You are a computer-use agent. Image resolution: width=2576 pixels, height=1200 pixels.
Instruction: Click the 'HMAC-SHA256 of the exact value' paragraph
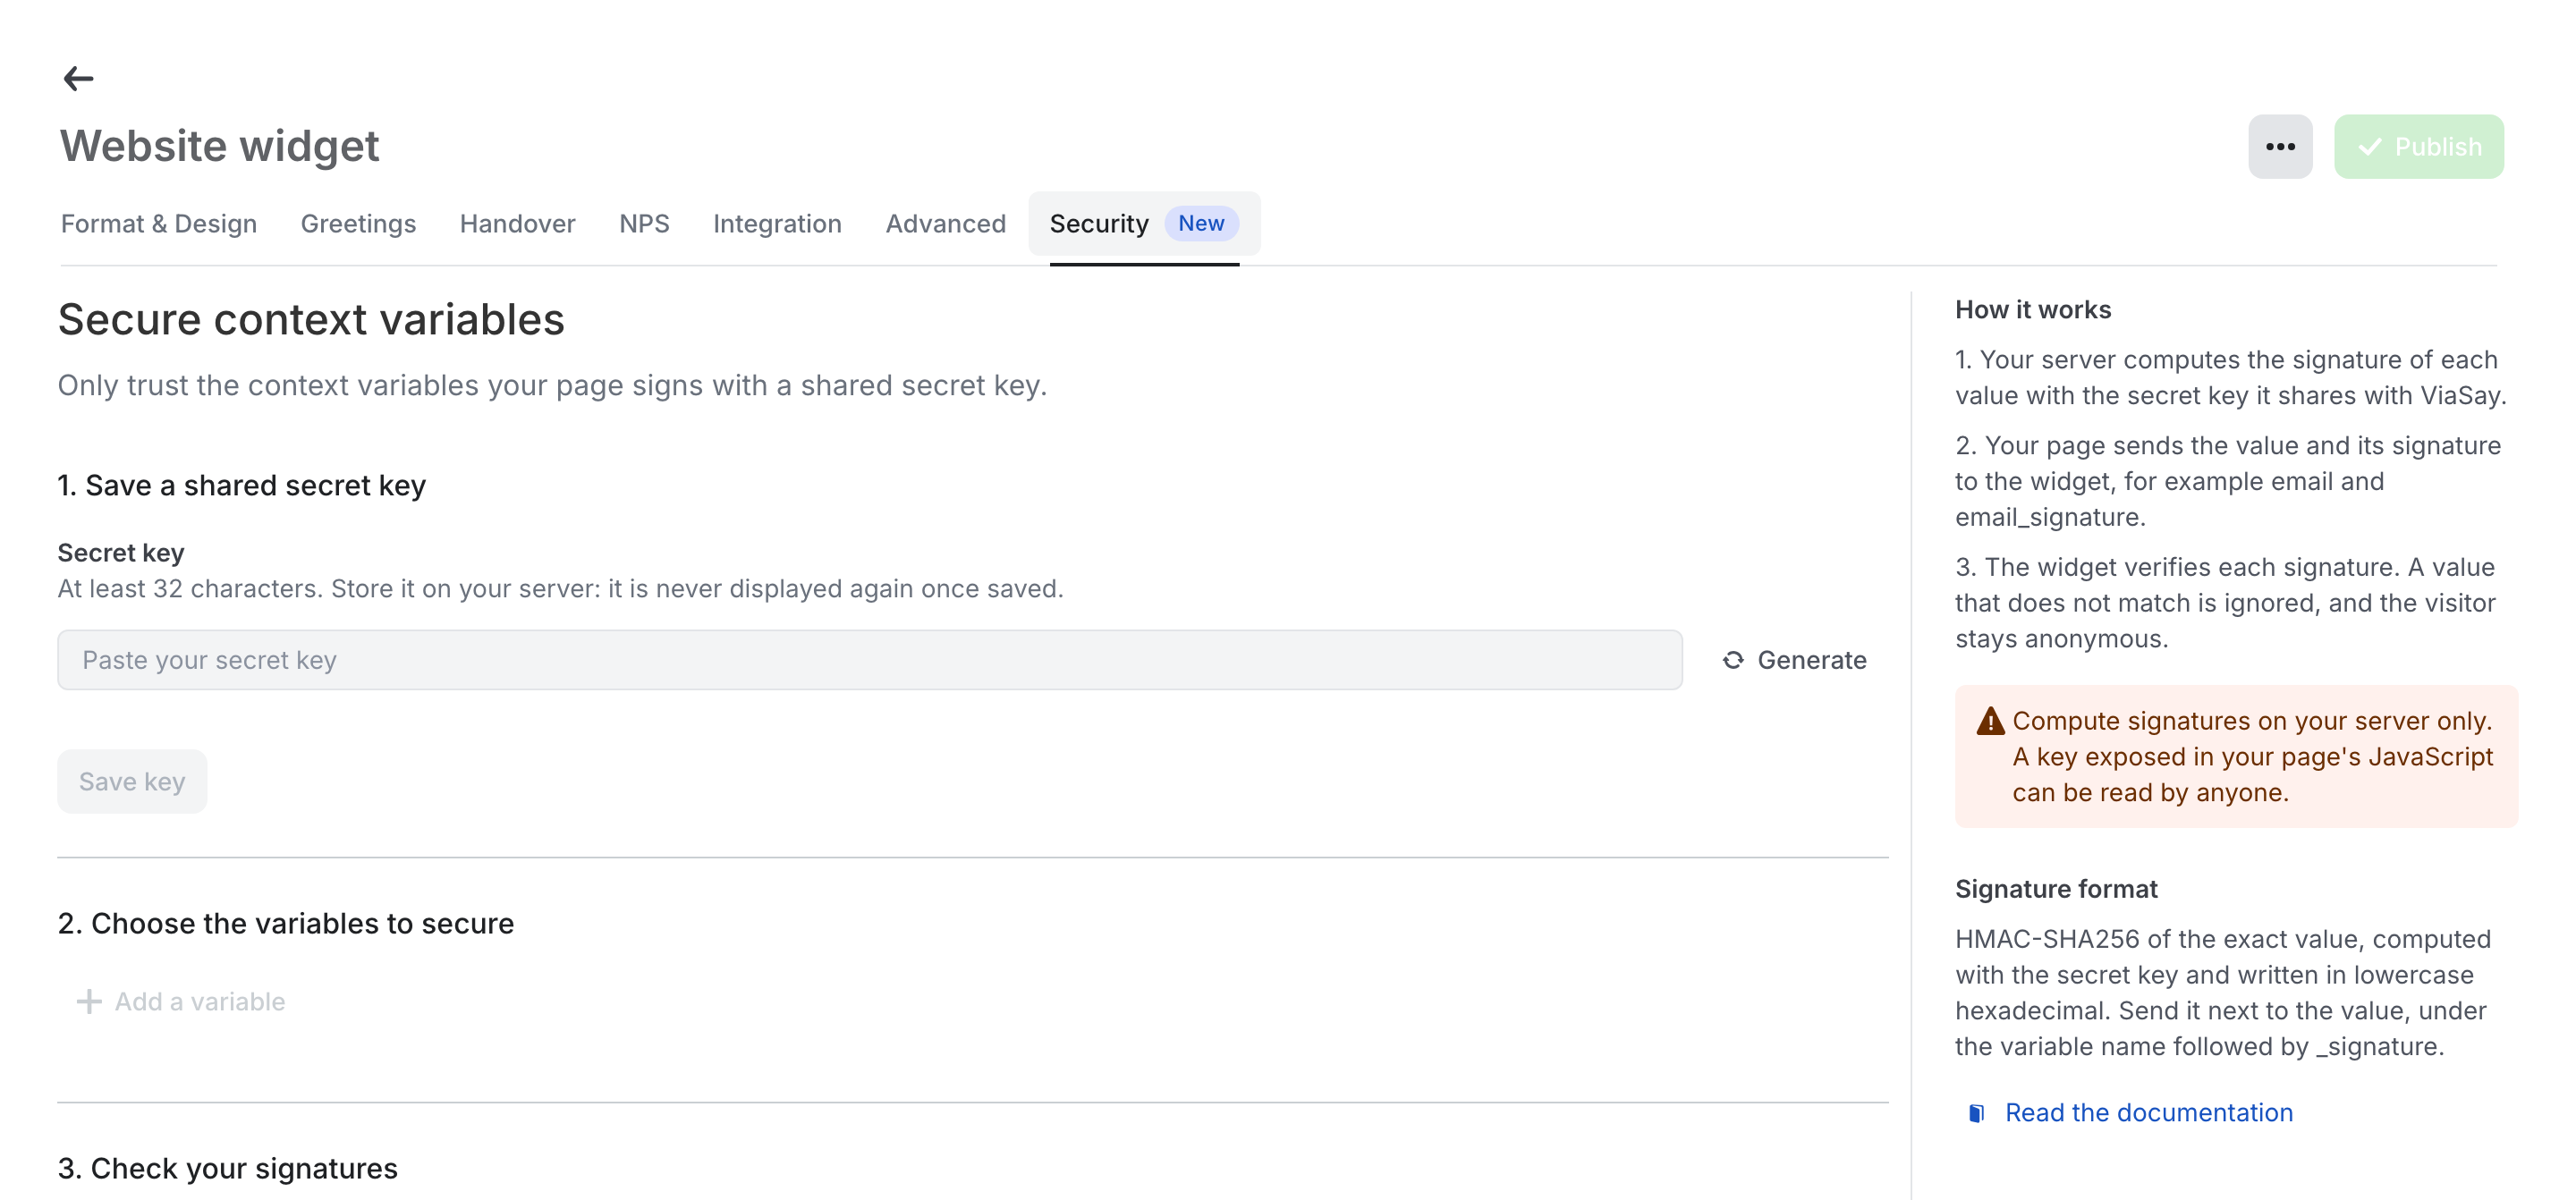coord(2223,992)
